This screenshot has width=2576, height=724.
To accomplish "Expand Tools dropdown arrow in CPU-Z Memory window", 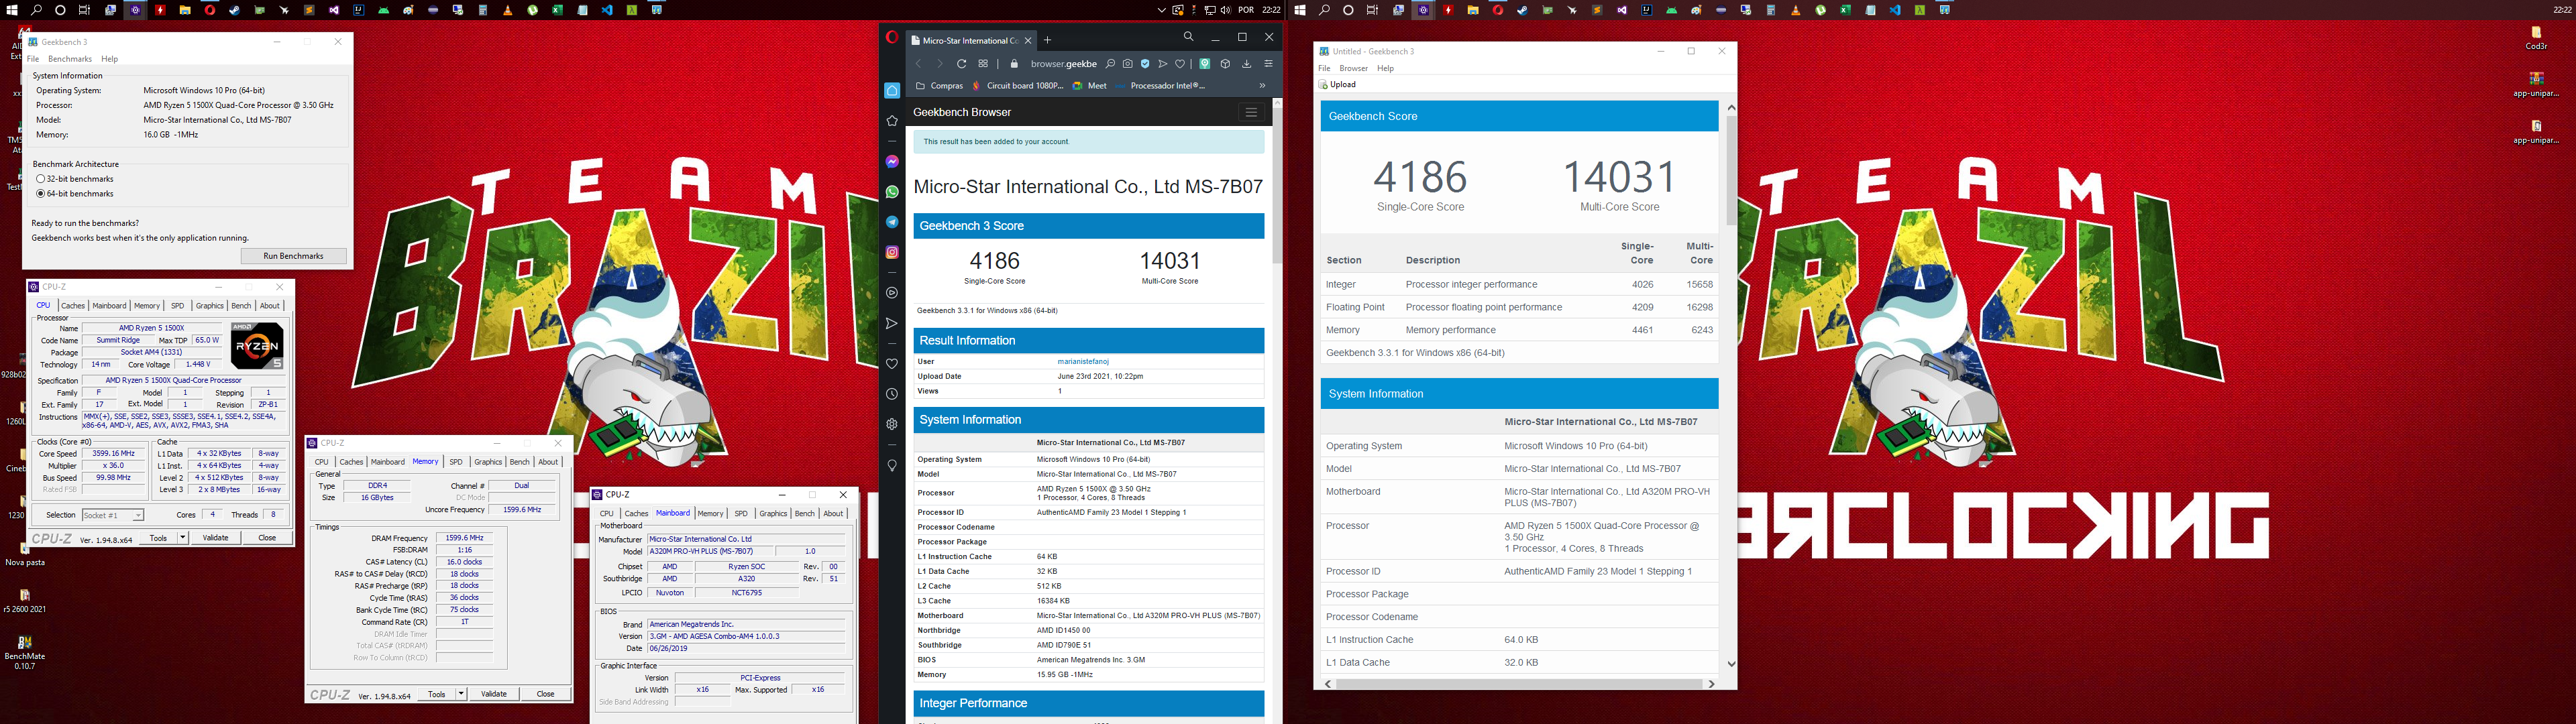I will click(x=461, y=694).
